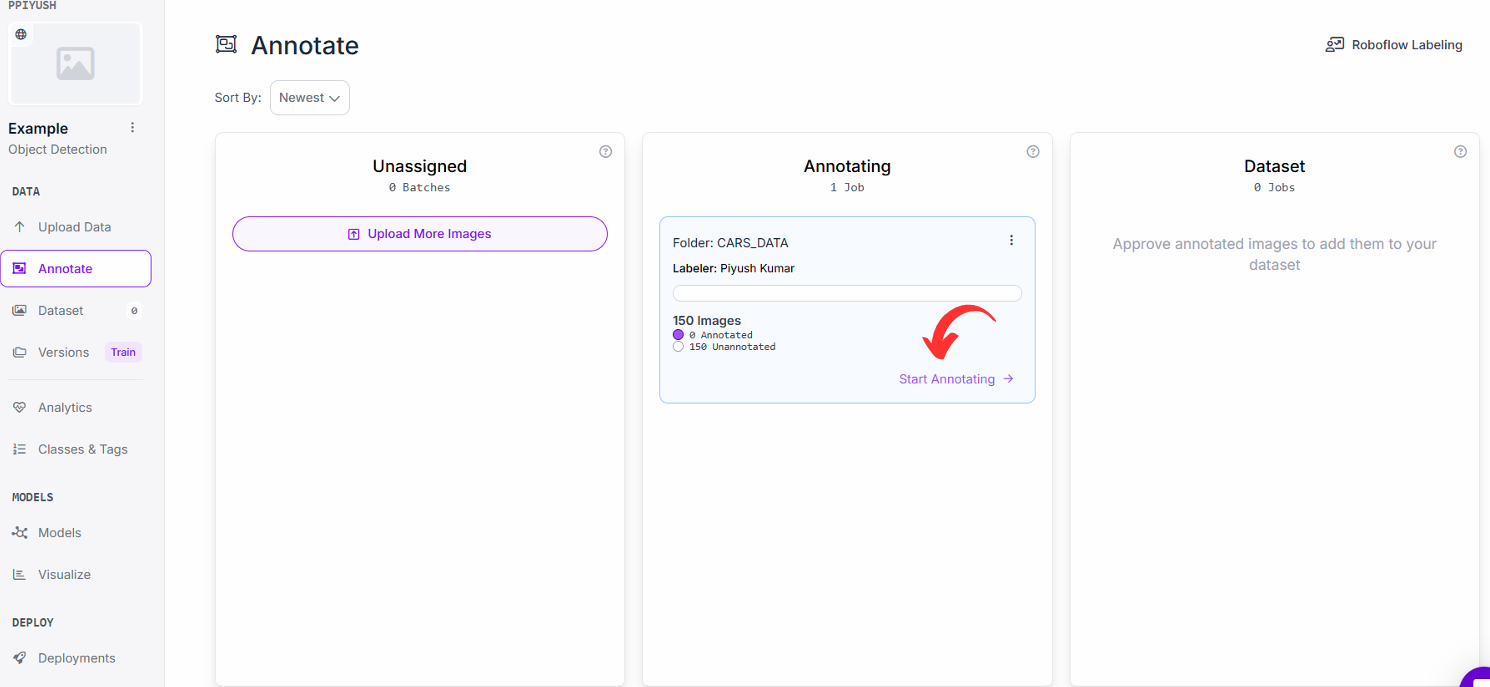Click the Upload Data arrow icon

click(19, 227)
